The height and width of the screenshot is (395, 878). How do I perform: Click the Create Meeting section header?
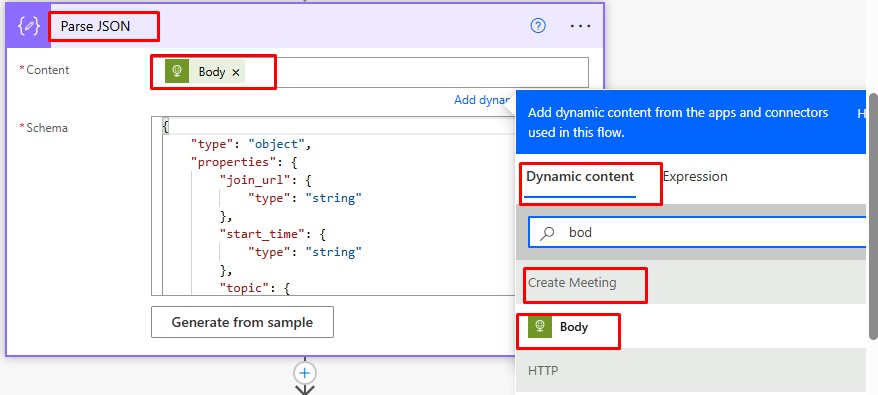coord(690,283)
